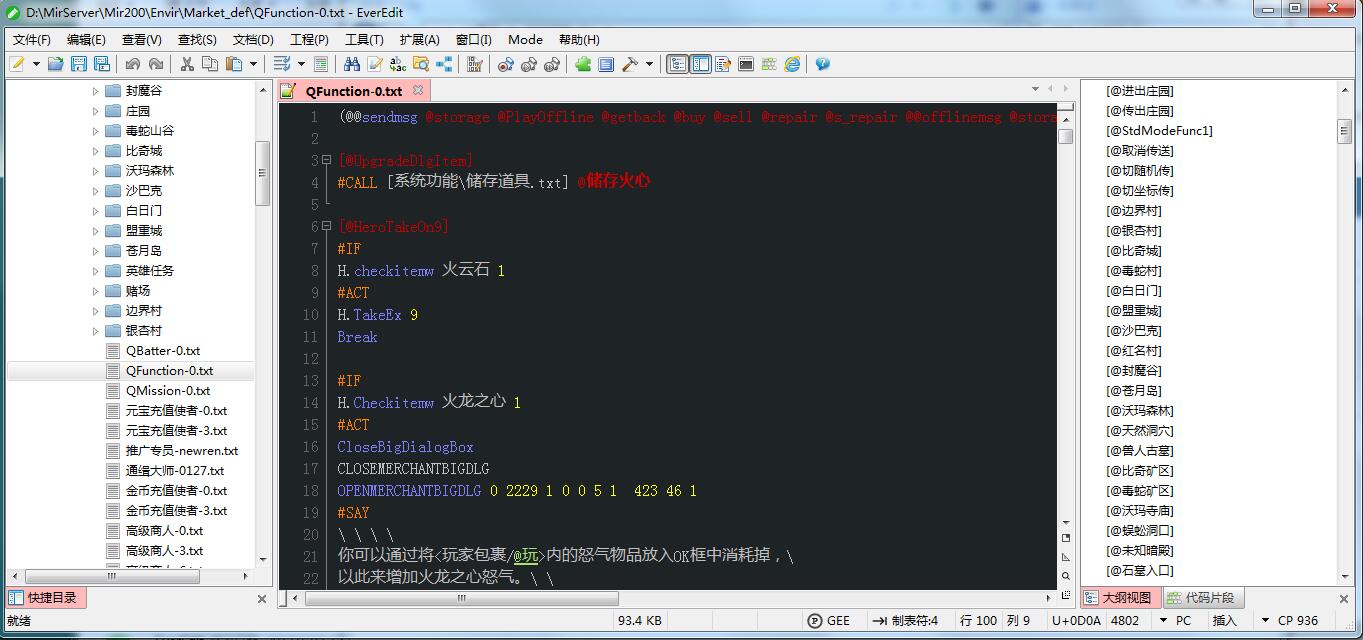Screen dimensions: 1363x640
Task: Click the 插入 insert mode indicator
Action: coord(1225,620)
